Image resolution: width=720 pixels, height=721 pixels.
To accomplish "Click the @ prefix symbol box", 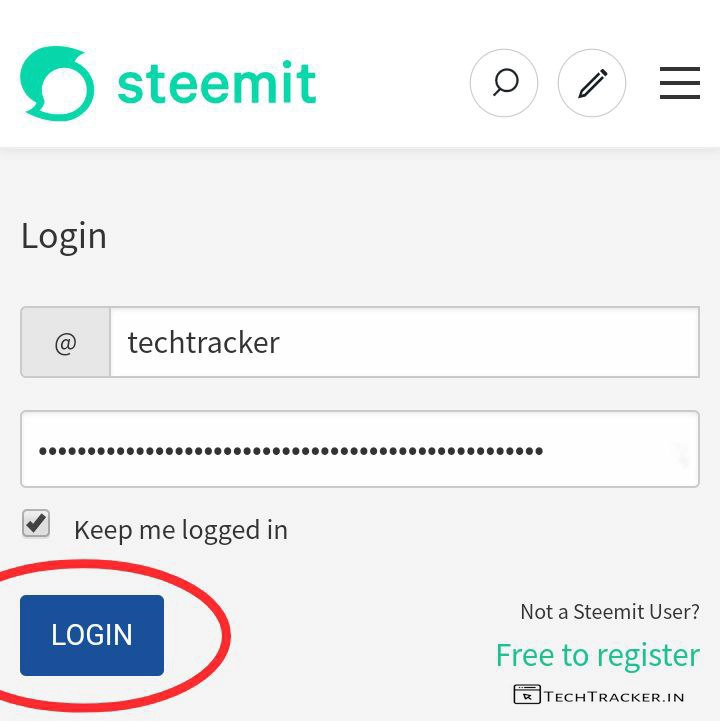I will point(66,343).
